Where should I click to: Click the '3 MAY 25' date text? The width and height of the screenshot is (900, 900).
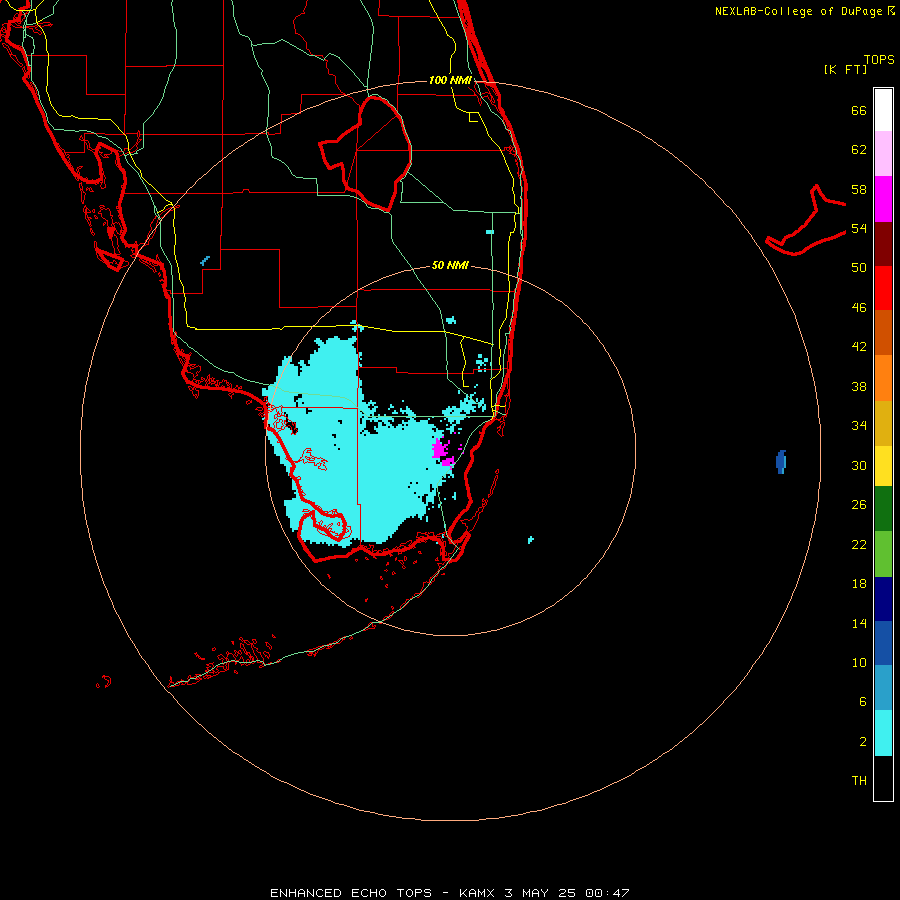[x=540, y=893]
